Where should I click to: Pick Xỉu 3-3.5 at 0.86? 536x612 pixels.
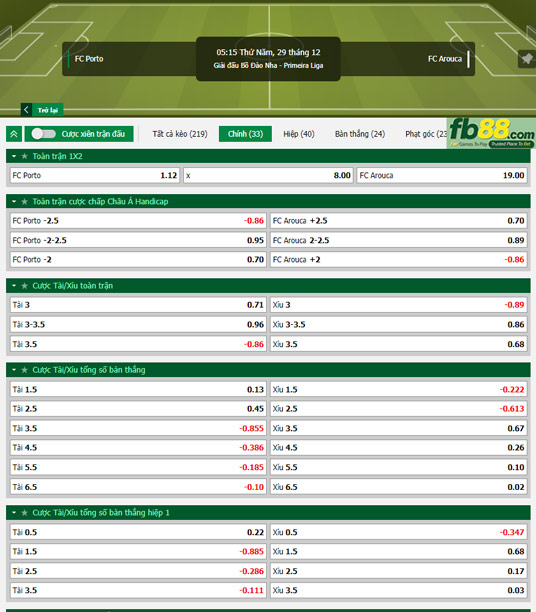point(399,324)
